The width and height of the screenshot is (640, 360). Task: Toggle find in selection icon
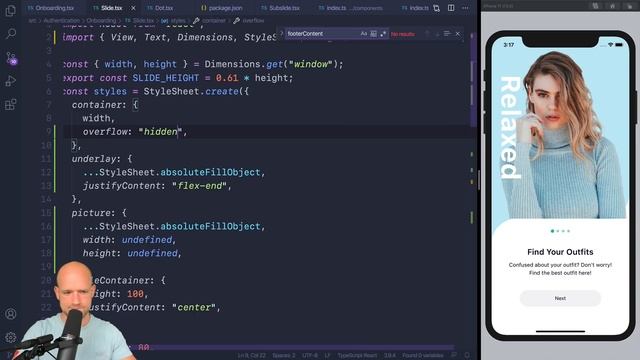pos(447,34)
